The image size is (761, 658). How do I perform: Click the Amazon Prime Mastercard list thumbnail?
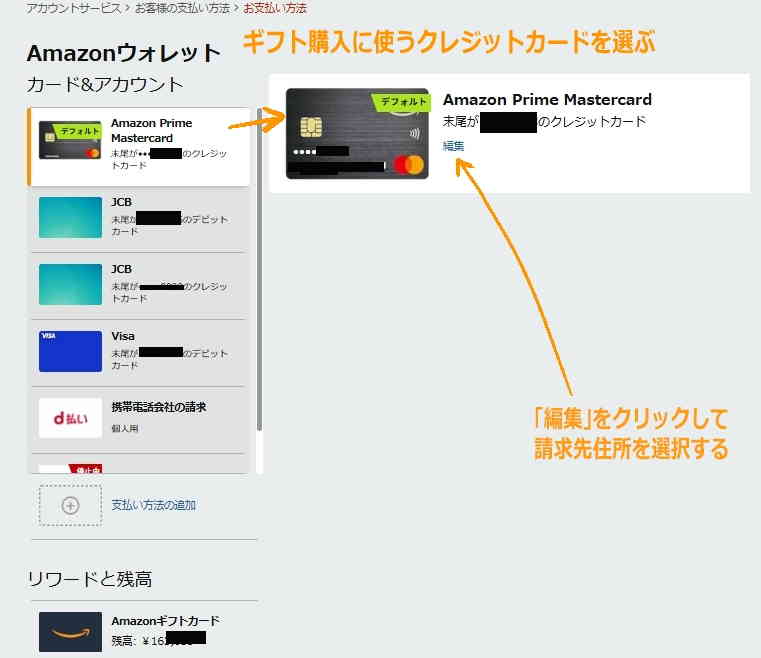(70, 140)
